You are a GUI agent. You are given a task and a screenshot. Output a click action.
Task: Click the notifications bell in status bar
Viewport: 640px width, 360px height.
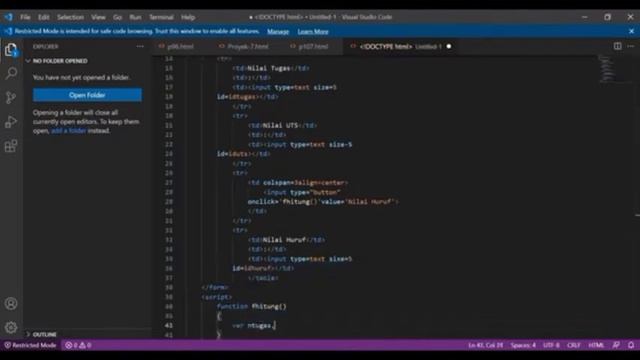tap(631, 345)
